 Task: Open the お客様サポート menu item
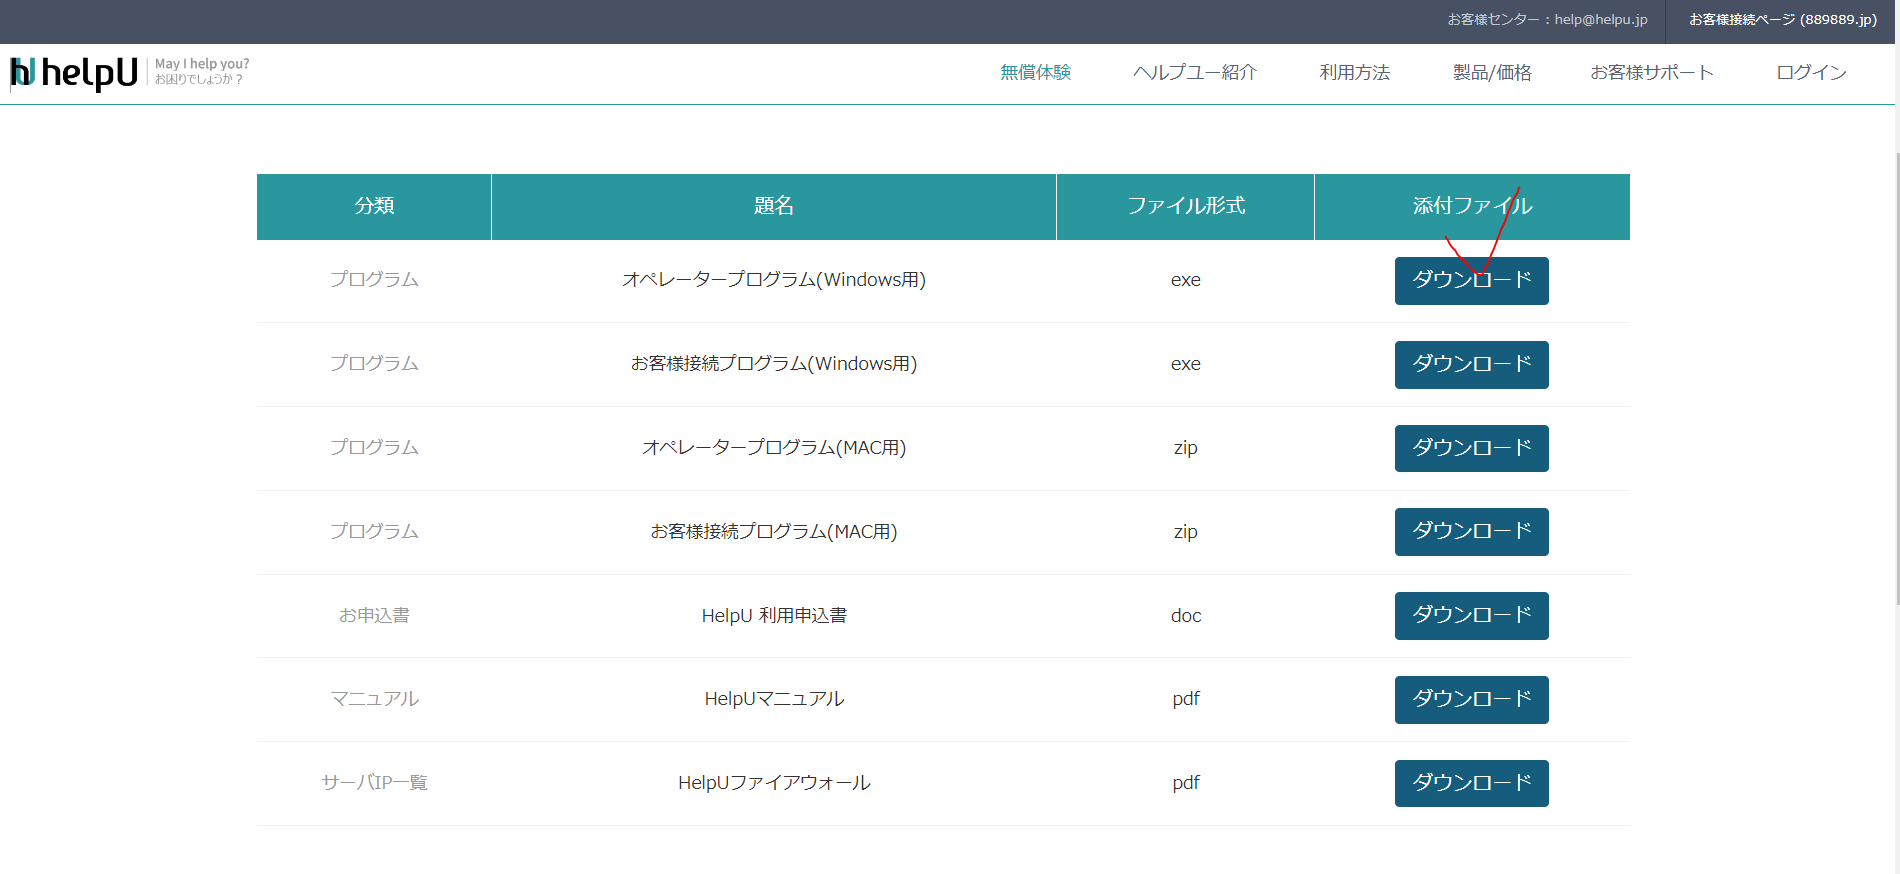click(1652, 72)
